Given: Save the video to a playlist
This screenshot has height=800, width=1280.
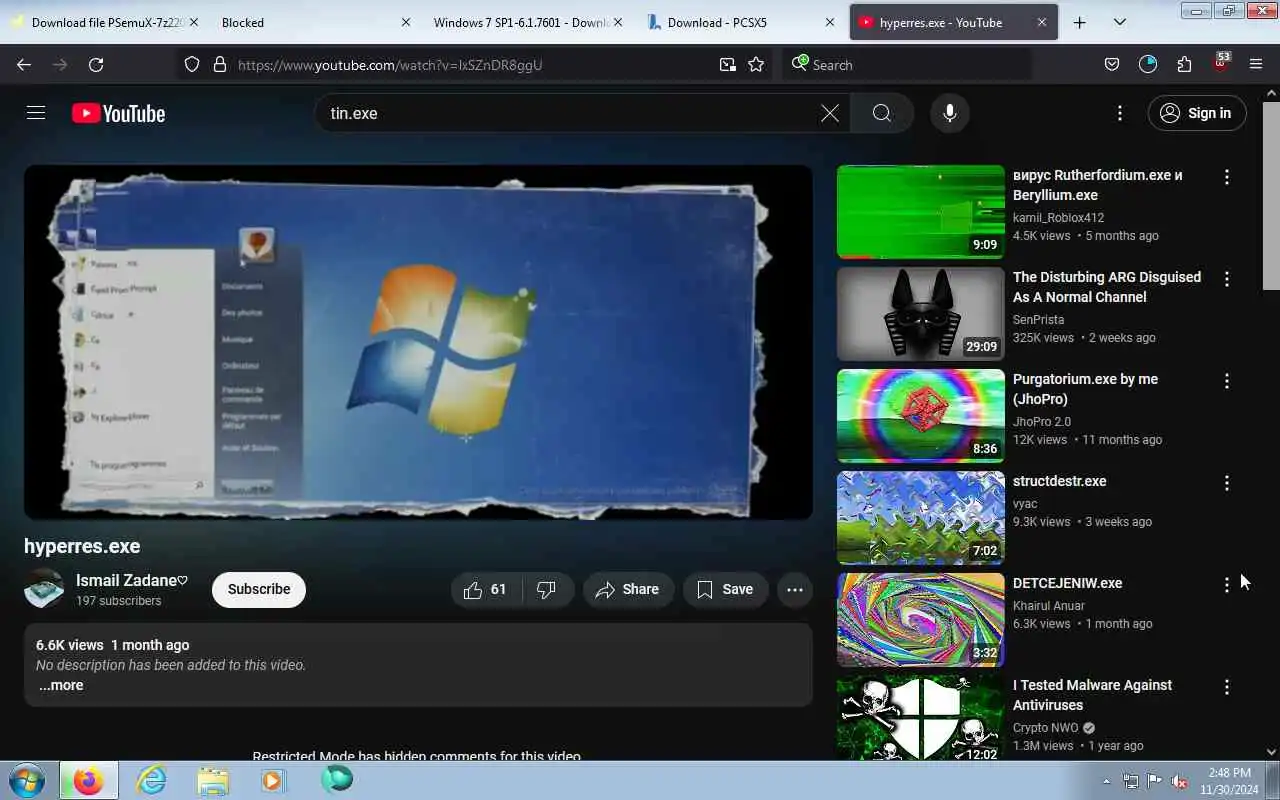Looking at the screenshot, I should (725, 590).
